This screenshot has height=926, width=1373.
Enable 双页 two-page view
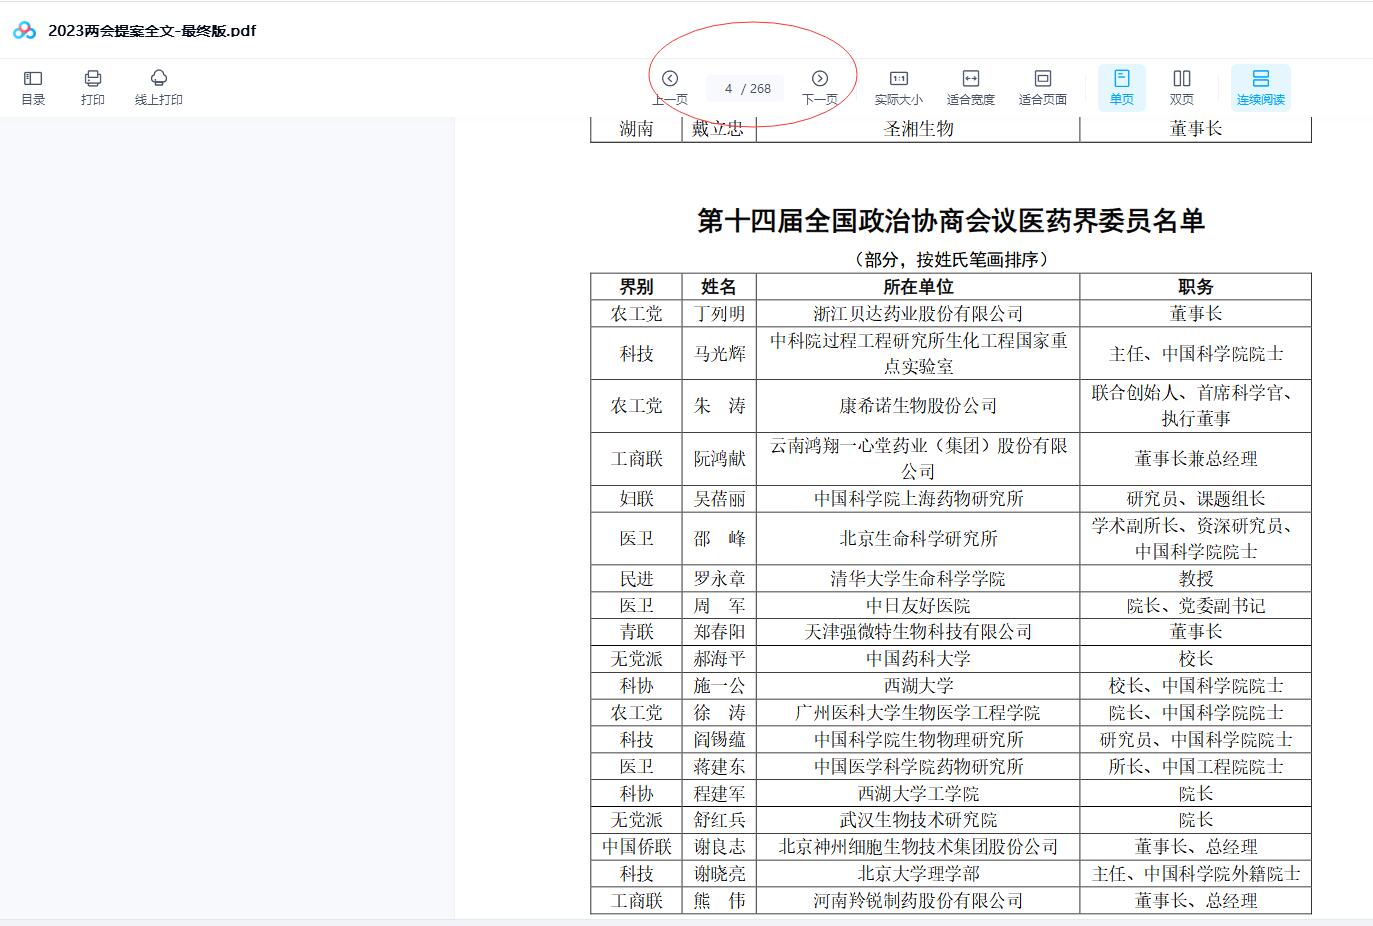pyautogui.click(x=1181, y=87)
